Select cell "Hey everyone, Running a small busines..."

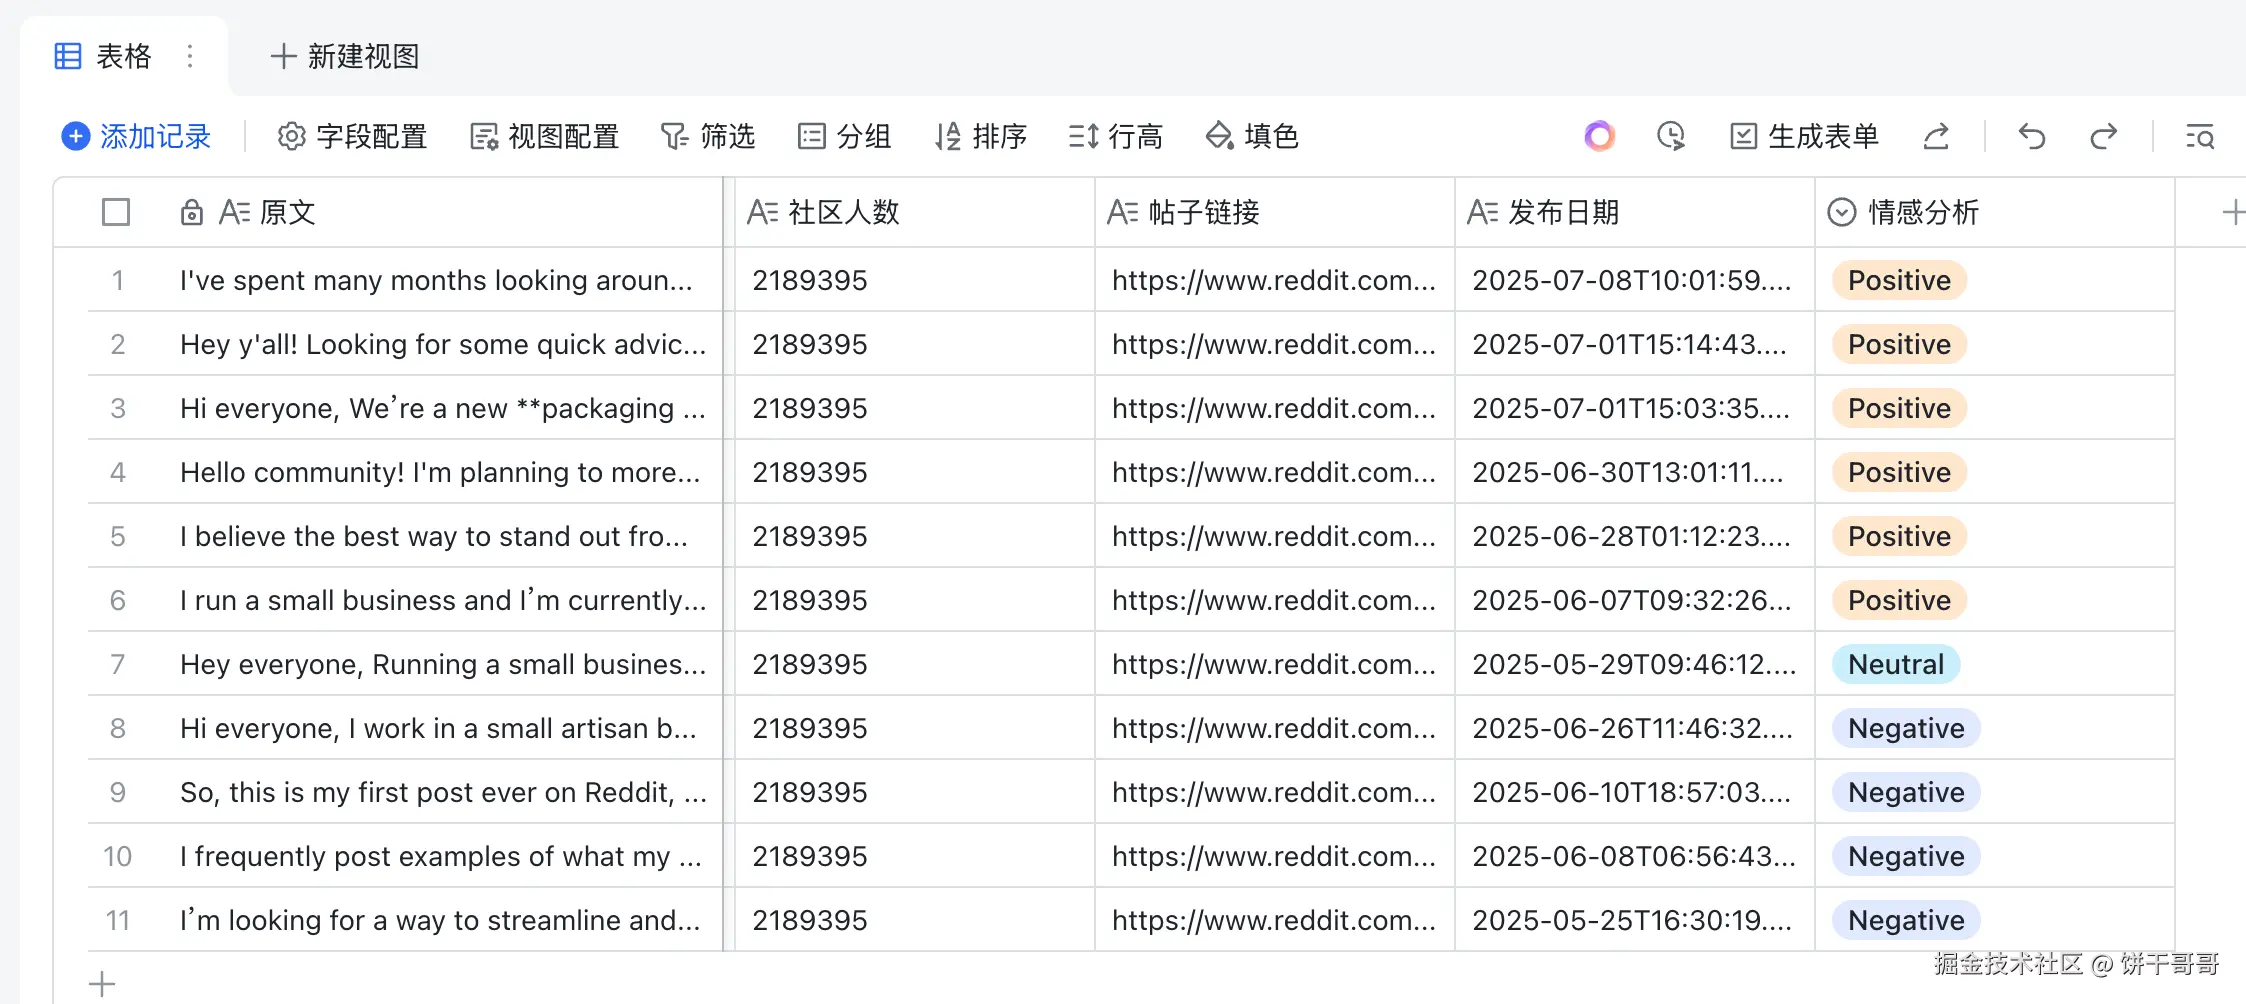click(443, 664)
